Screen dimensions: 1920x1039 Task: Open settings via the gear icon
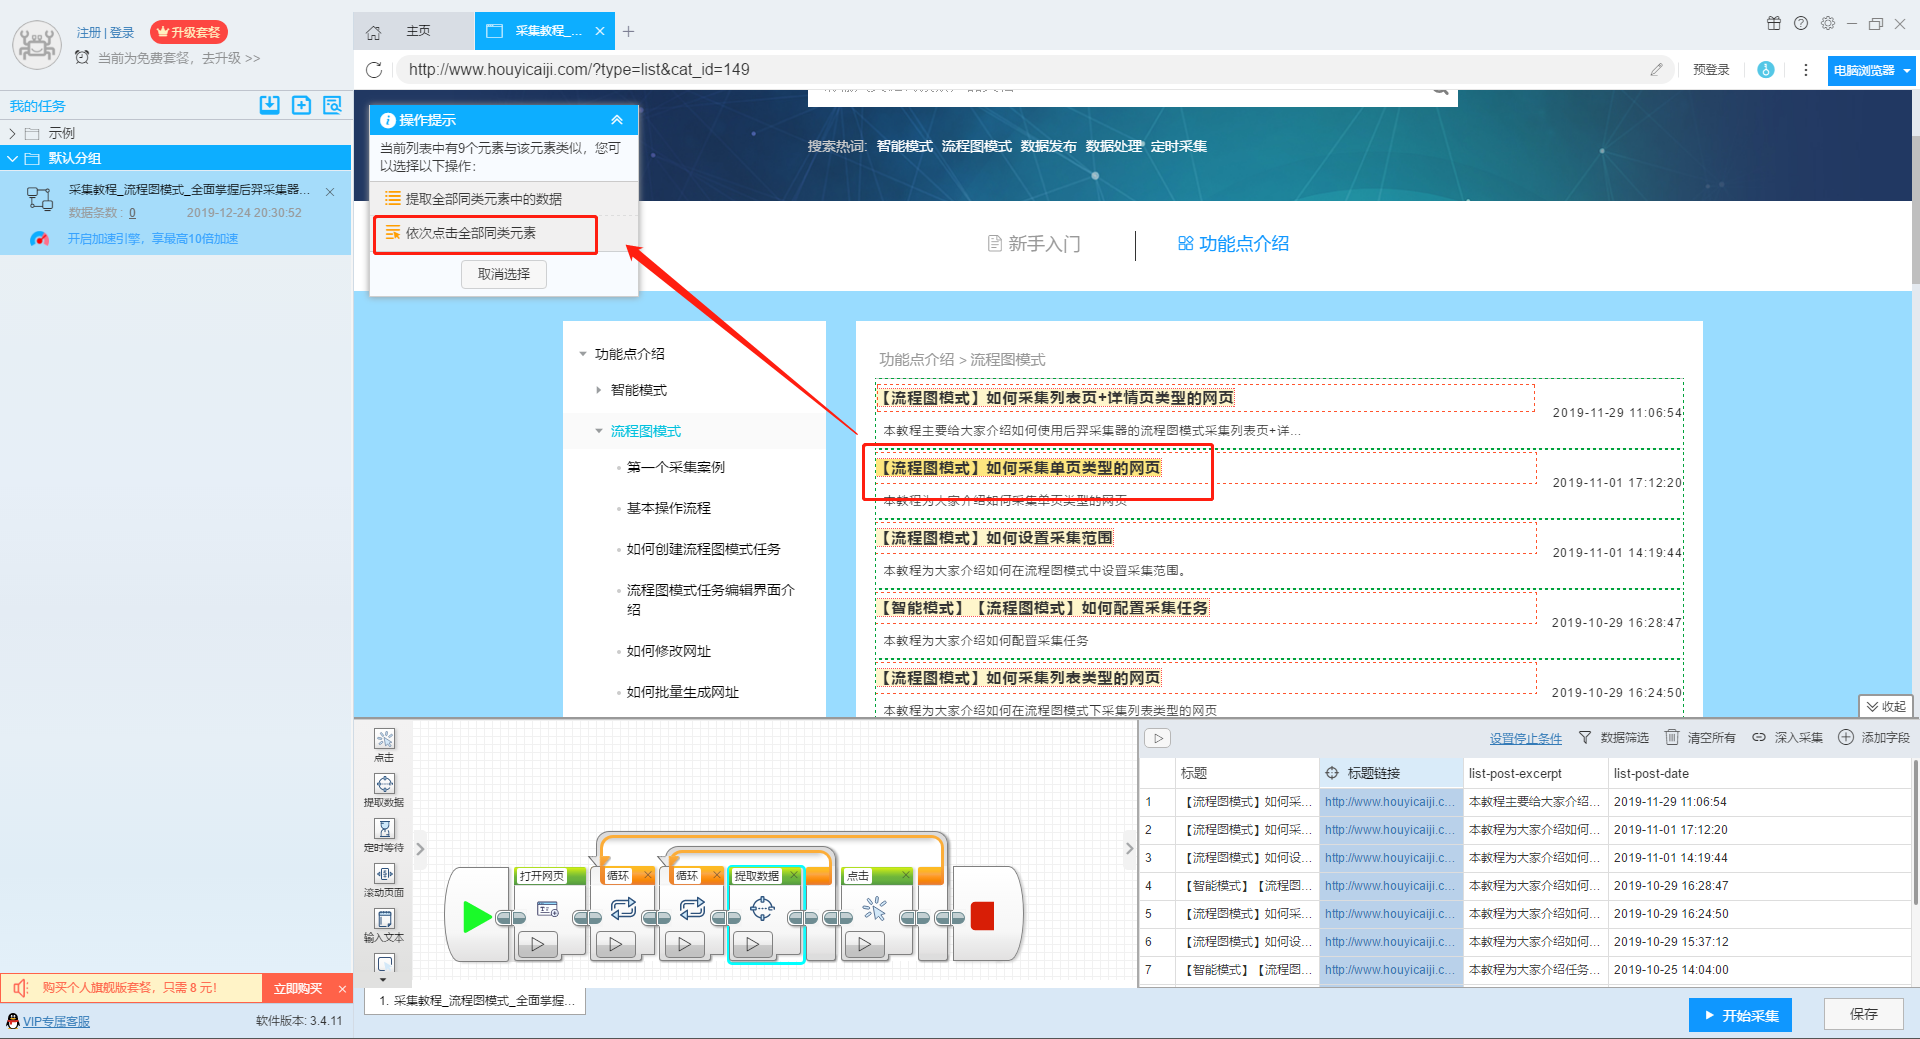click(1828, 23)
